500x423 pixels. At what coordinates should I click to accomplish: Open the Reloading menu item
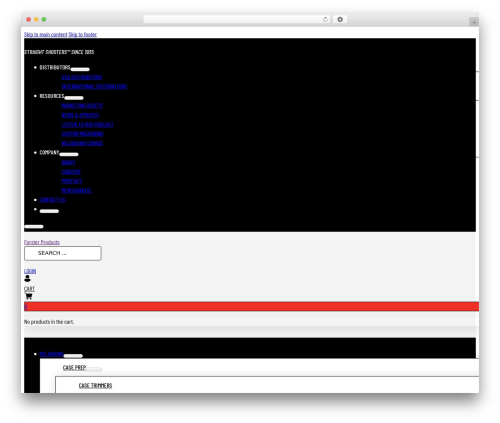[x=51, y=354]
